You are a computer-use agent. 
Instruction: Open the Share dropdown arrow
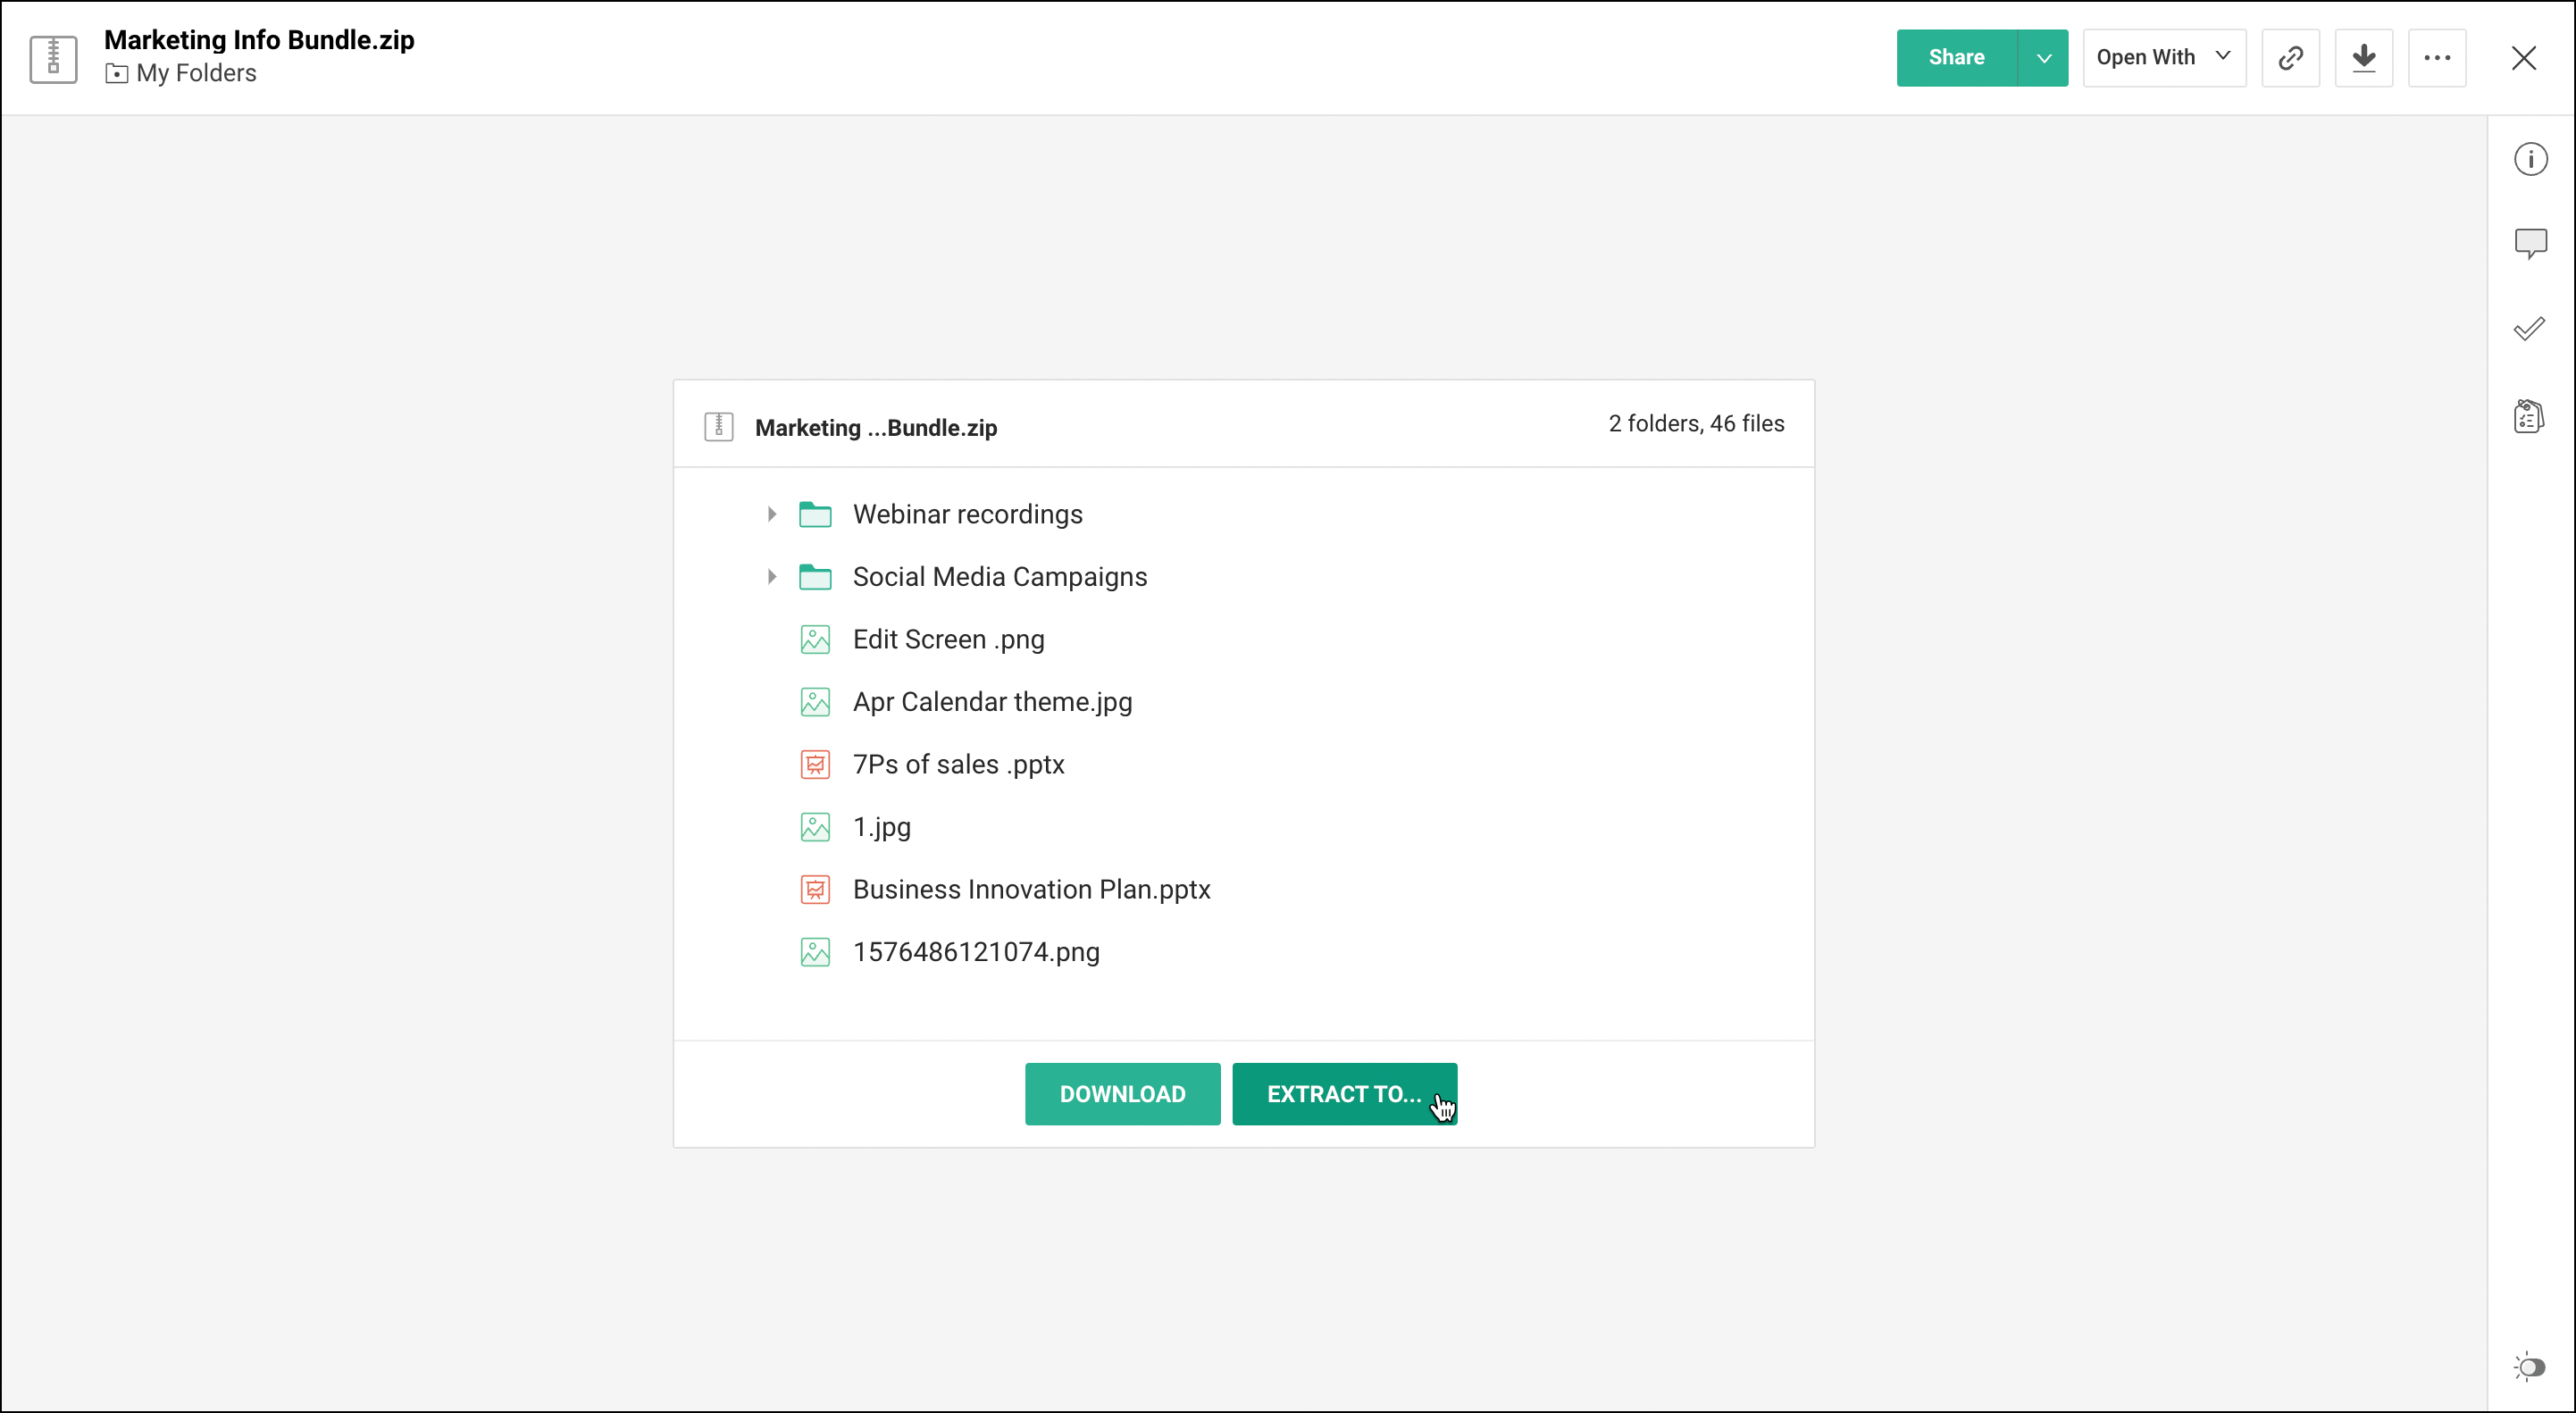click(2044, 58)
